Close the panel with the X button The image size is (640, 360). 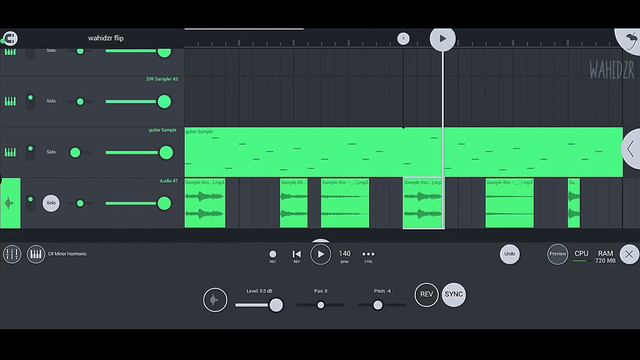629,254
